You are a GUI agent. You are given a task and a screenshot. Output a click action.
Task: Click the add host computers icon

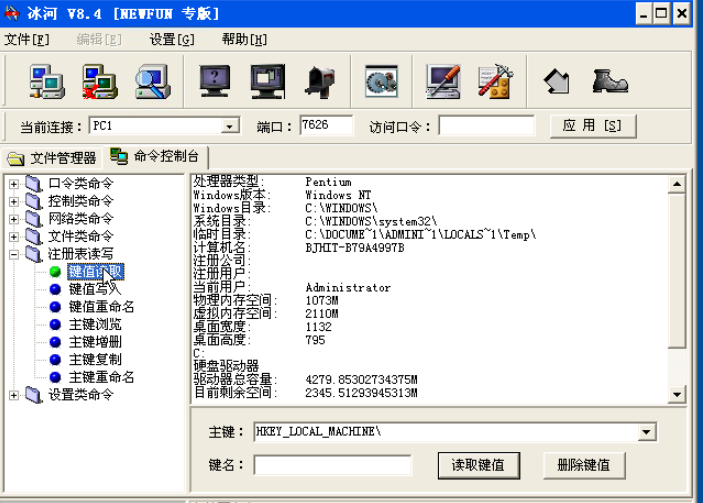47,82
